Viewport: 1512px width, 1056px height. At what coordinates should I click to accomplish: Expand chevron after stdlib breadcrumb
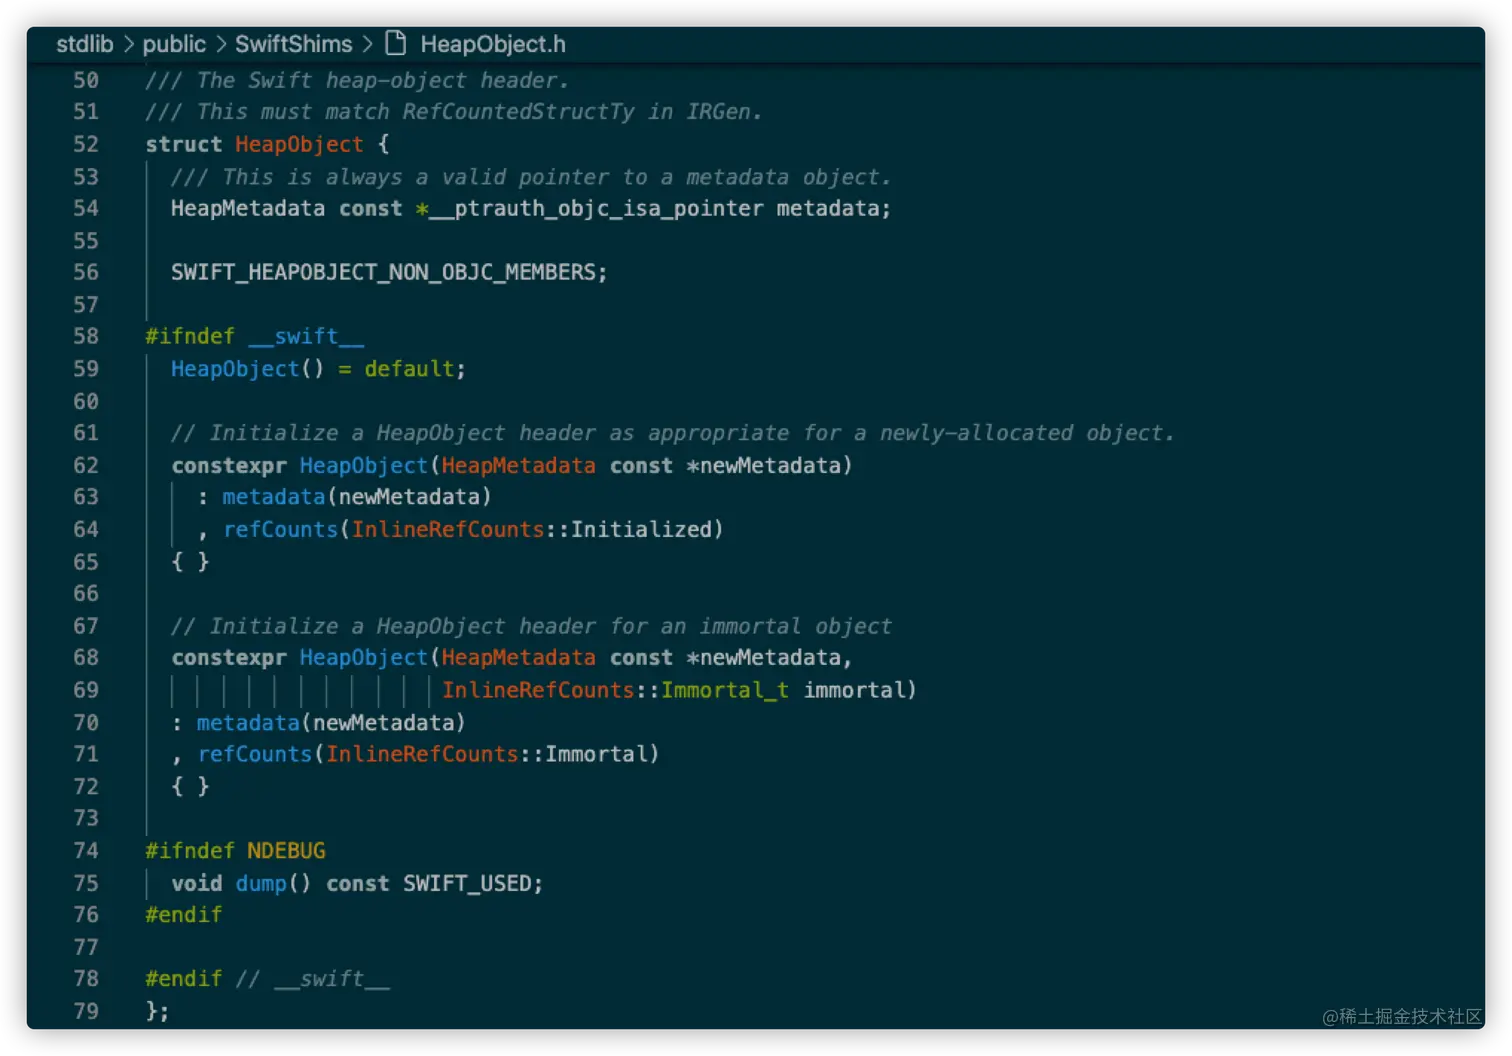(128, 44)
